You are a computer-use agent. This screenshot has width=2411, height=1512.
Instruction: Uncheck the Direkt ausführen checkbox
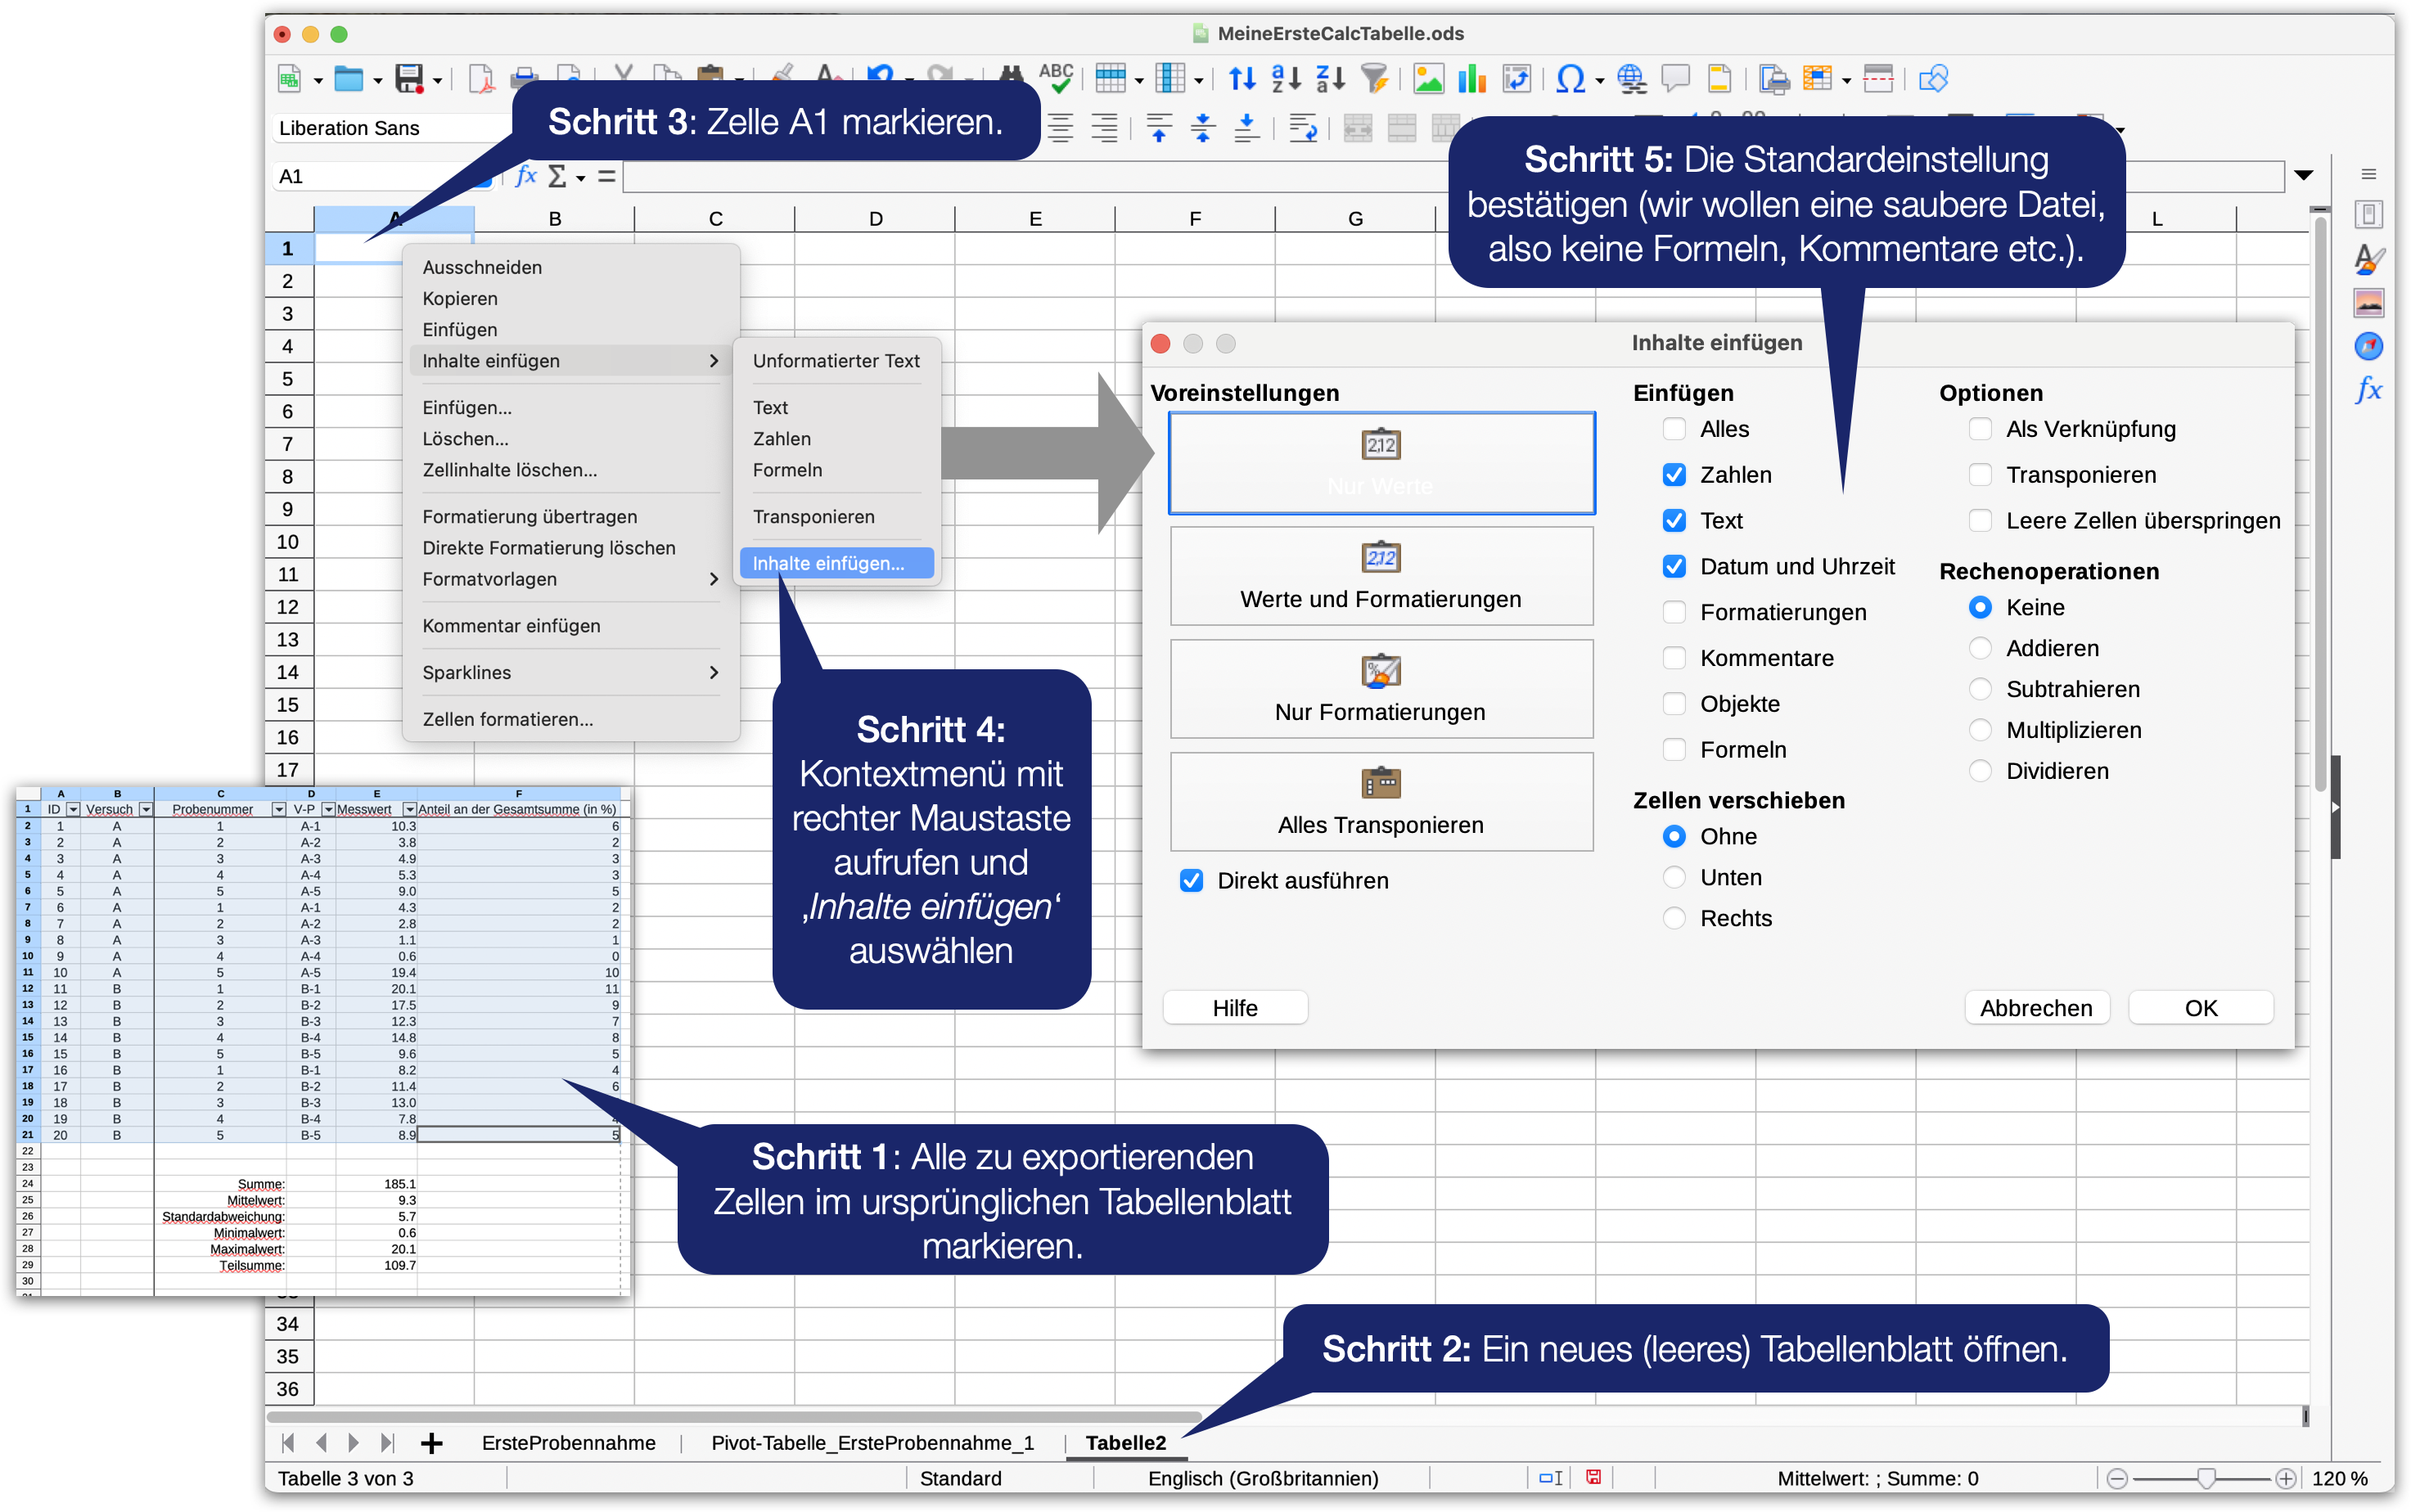tap(1191, 881)
